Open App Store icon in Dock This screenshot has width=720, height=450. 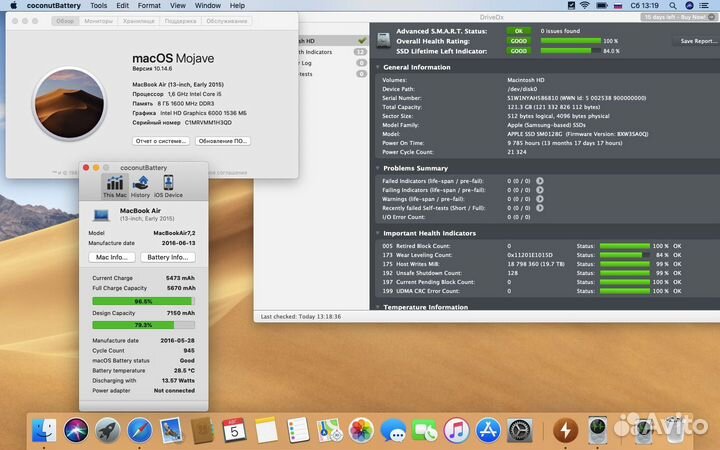click(488, 430)
